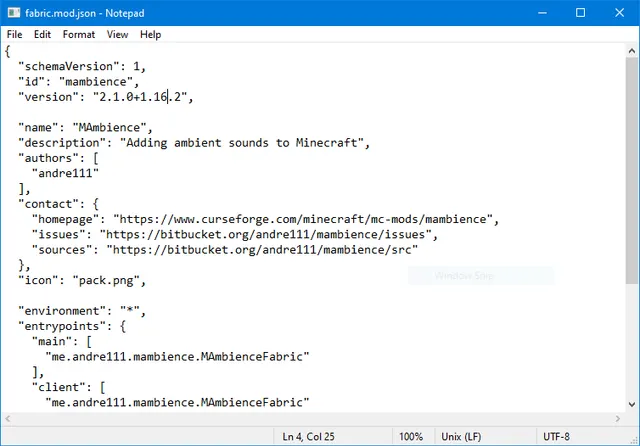The image size is (640, 446).
Task: Open the File menu
Action: 14,35
